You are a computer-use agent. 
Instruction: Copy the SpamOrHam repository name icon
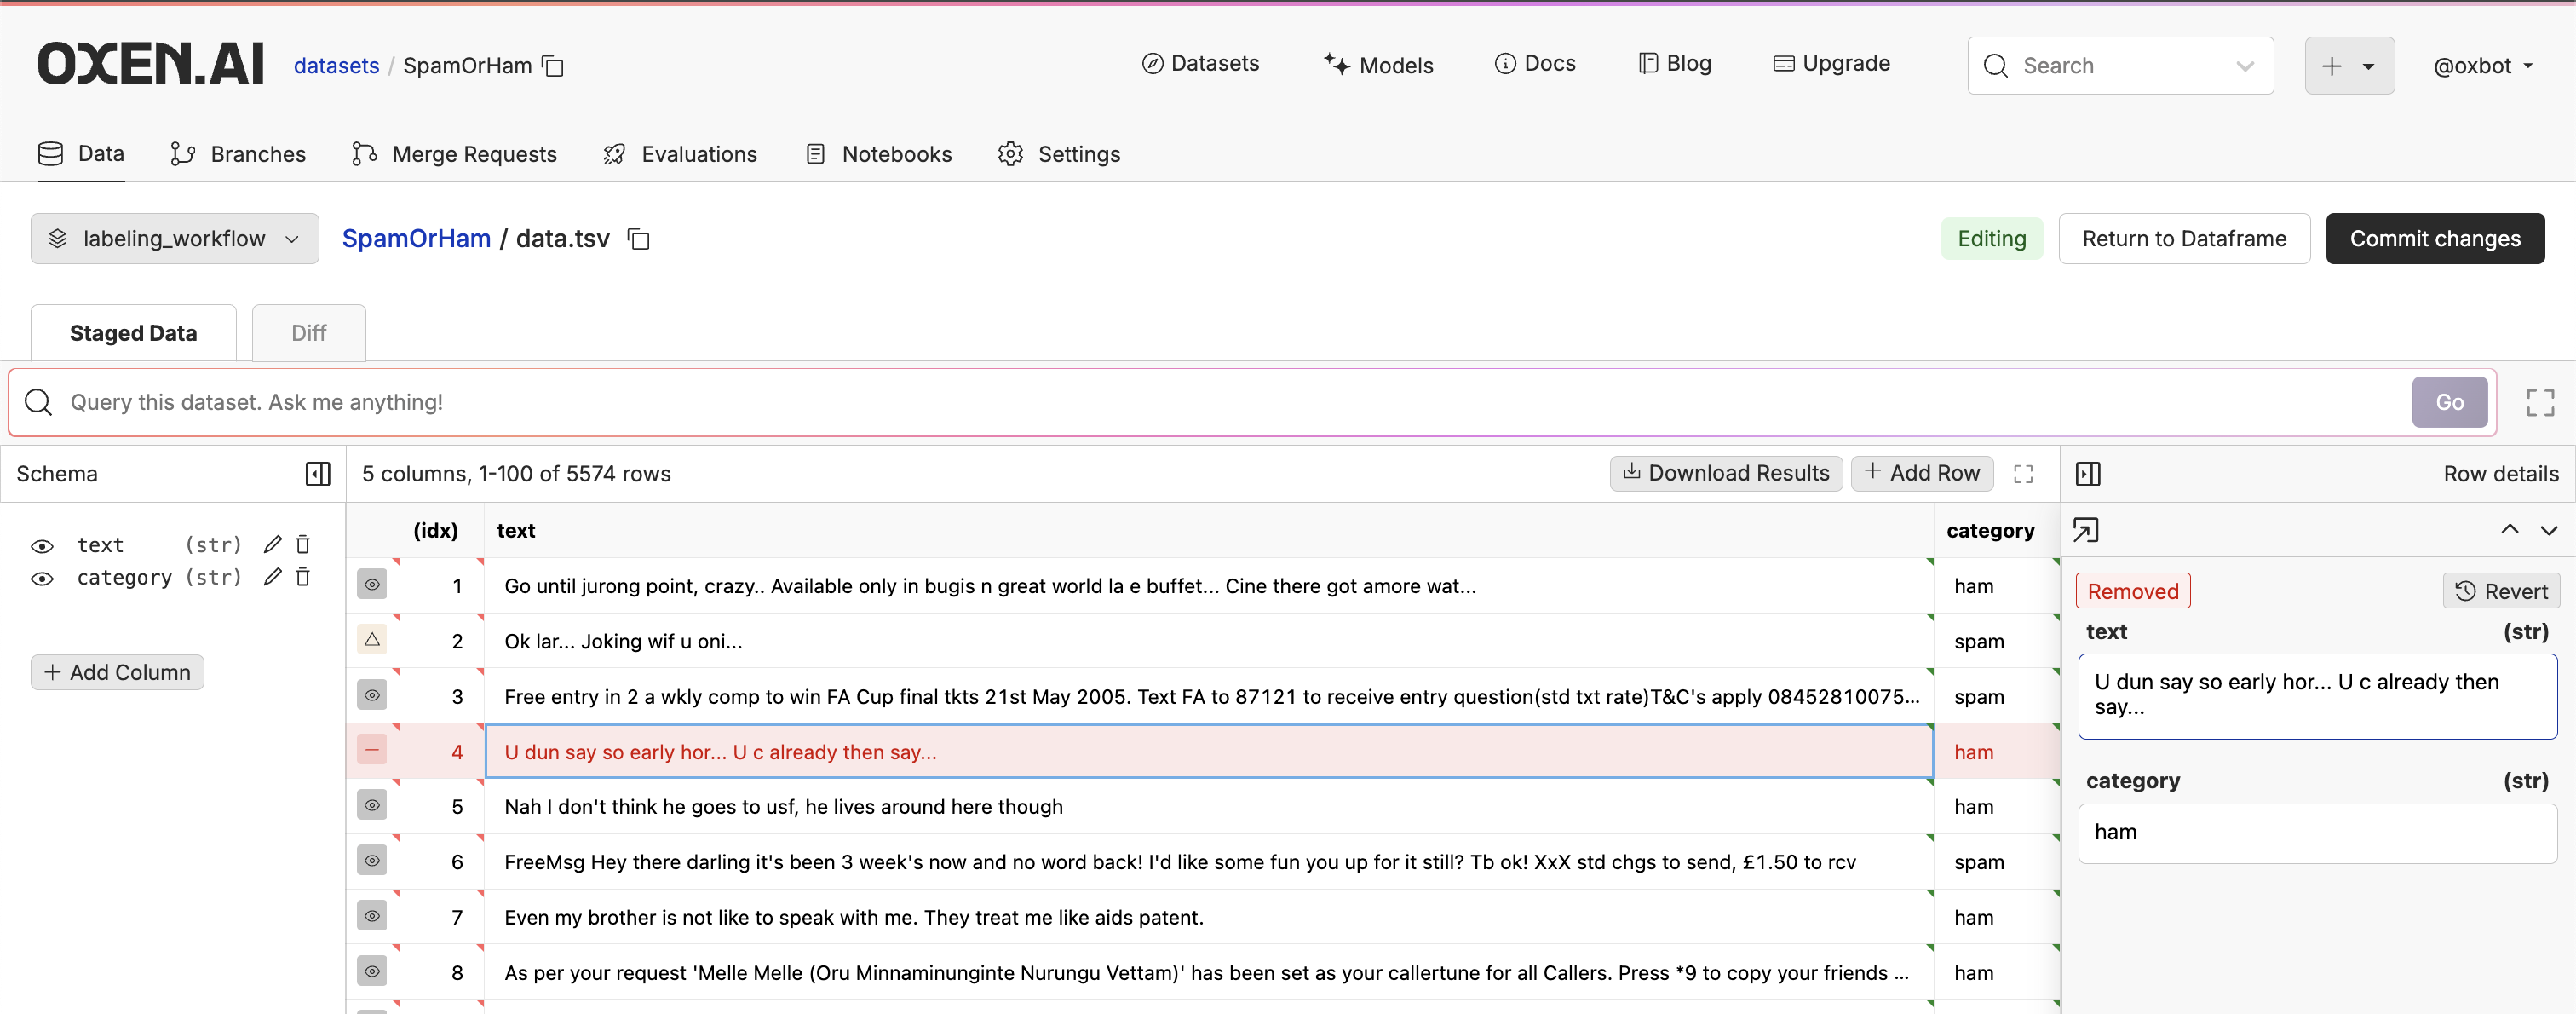(x=553, y=66)
